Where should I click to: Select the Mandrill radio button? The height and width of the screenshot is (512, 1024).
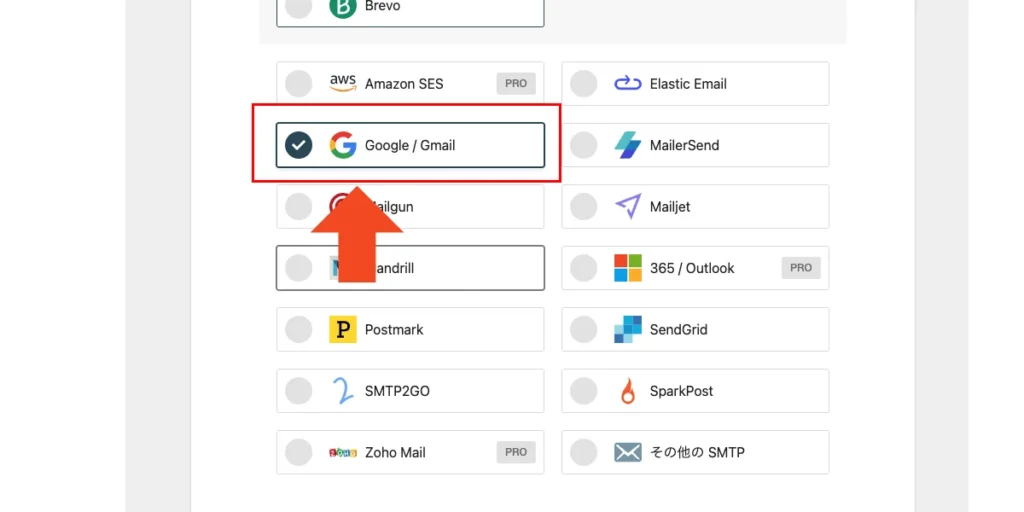pyautogui.click(x=298, y=268)
